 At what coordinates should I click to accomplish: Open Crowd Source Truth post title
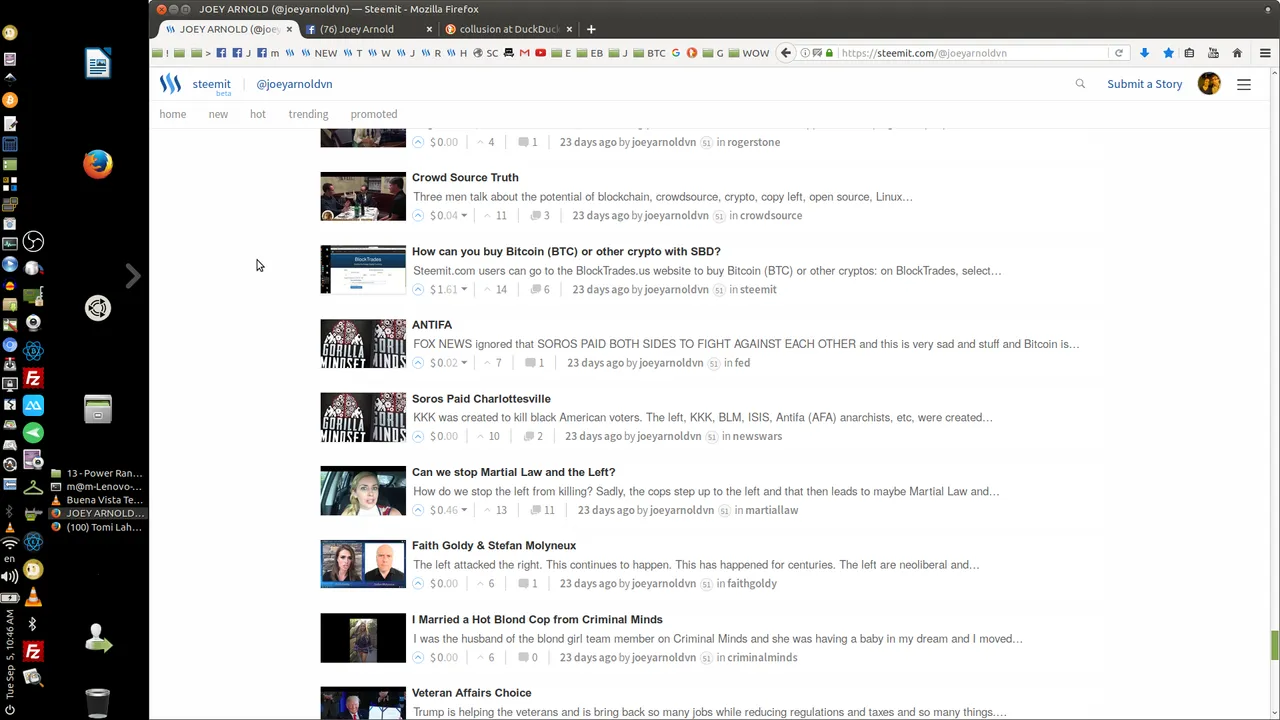pos(465,178)
